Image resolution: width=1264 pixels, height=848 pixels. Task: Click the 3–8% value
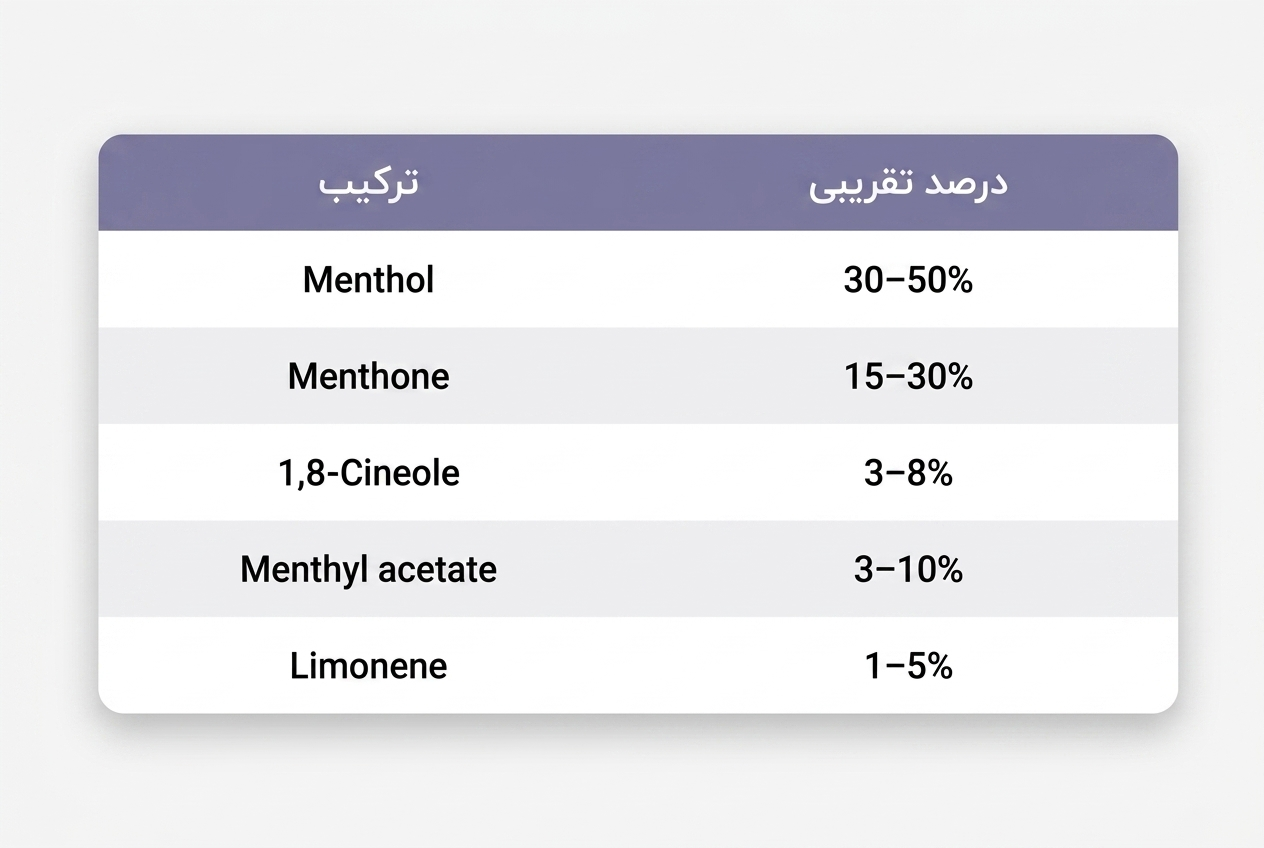pyautogui.click(x=908, y=473)
